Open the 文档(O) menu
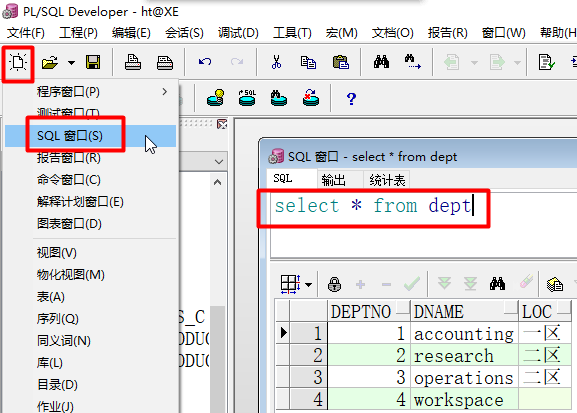This screenshot has height=413, width=577. pyautogui.click(x=393, y=33)
